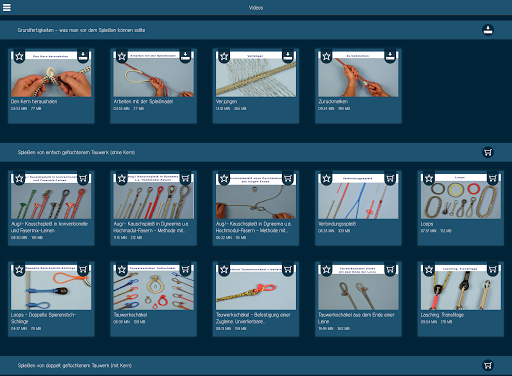Screen dimensions: 512x376
Task: Add Loops video to cart
Action: point(493,178)
